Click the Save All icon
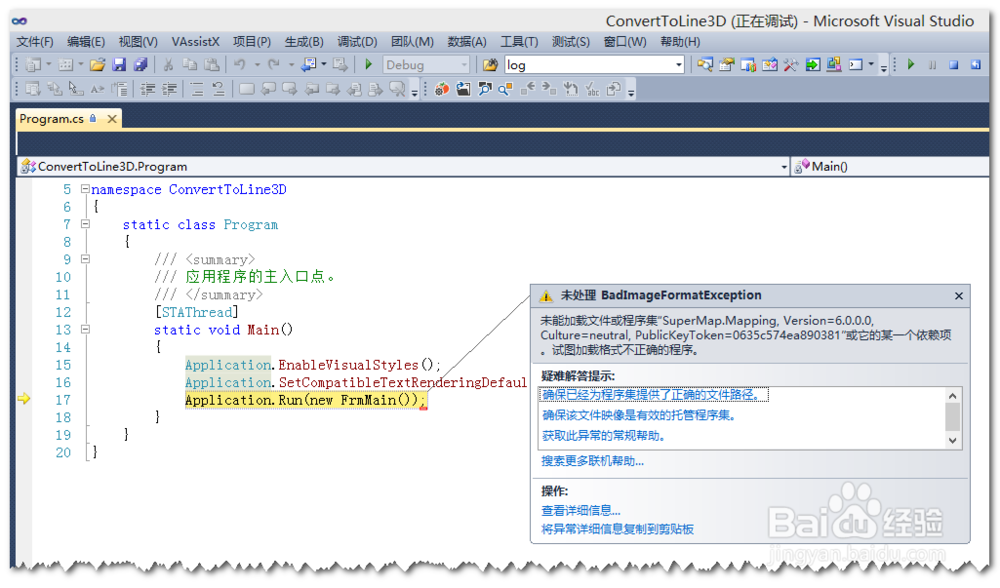Screen dimensions: 1000x588 (x=140, y=64)
